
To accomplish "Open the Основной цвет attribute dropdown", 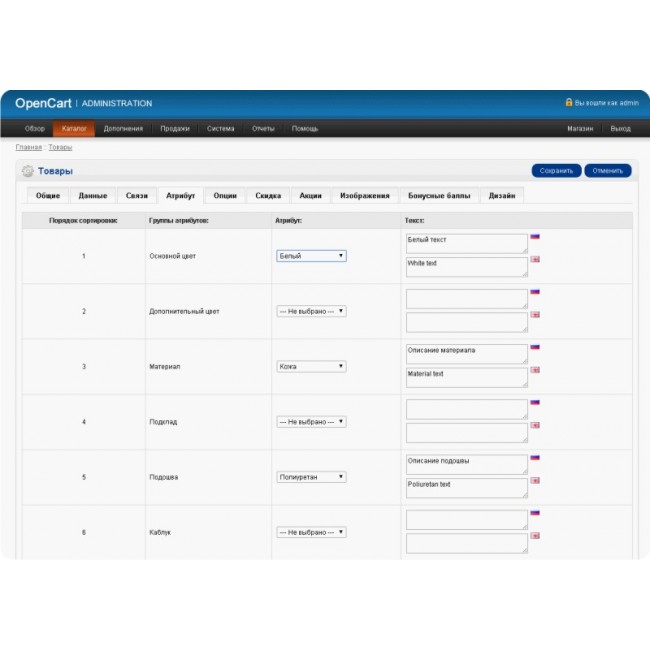I will 311,256.
